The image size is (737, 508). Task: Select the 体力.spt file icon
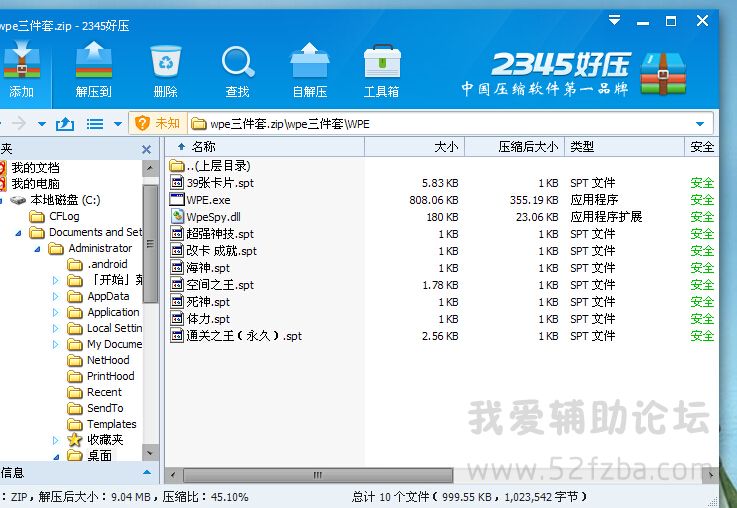pyautogui.click(x=177, y=319)
